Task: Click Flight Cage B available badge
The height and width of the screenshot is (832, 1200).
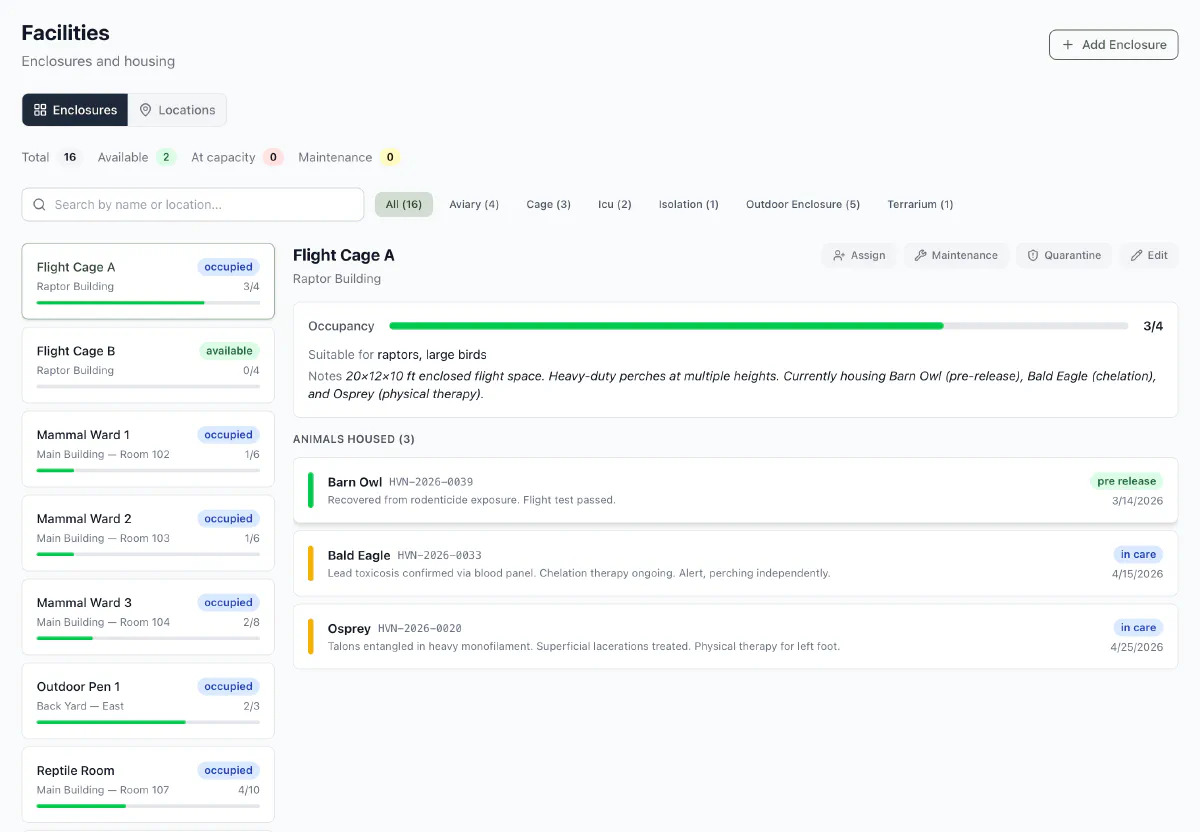Action: point(229,351)
